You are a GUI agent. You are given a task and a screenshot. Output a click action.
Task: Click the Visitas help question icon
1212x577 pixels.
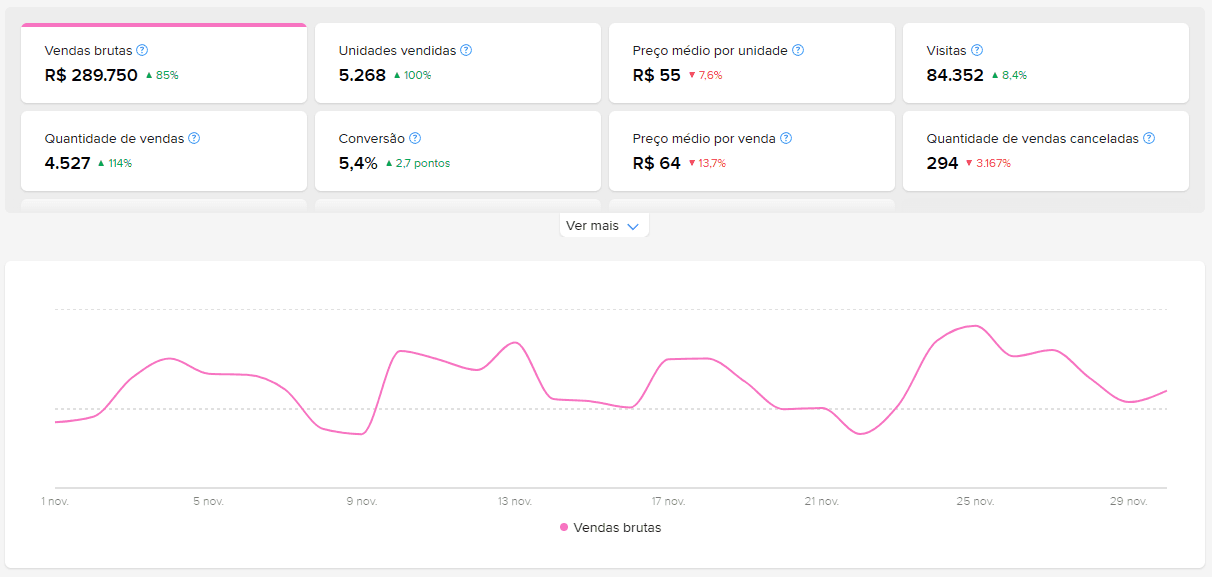977,50
